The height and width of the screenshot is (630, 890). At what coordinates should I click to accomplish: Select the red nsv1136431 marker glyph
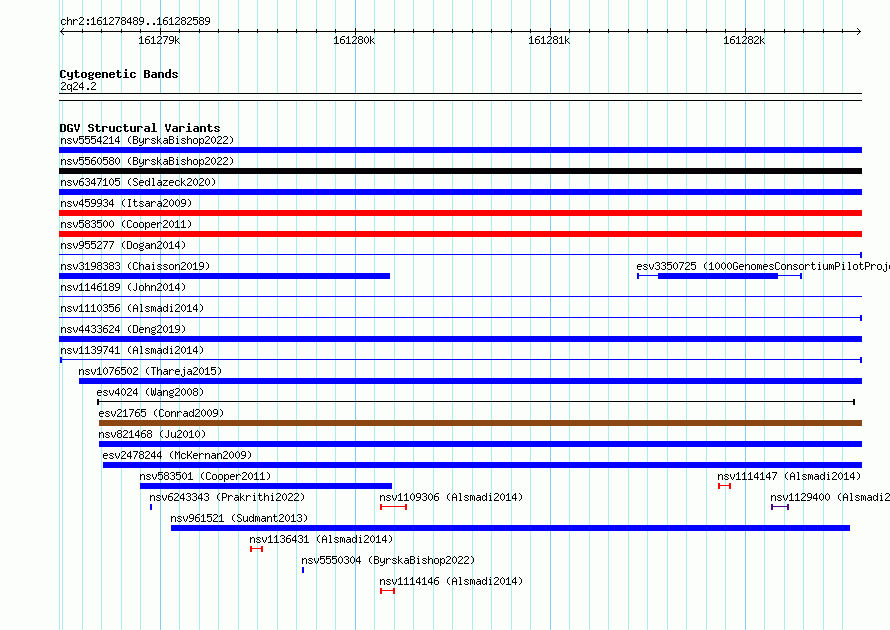click(x=257, y=549)
